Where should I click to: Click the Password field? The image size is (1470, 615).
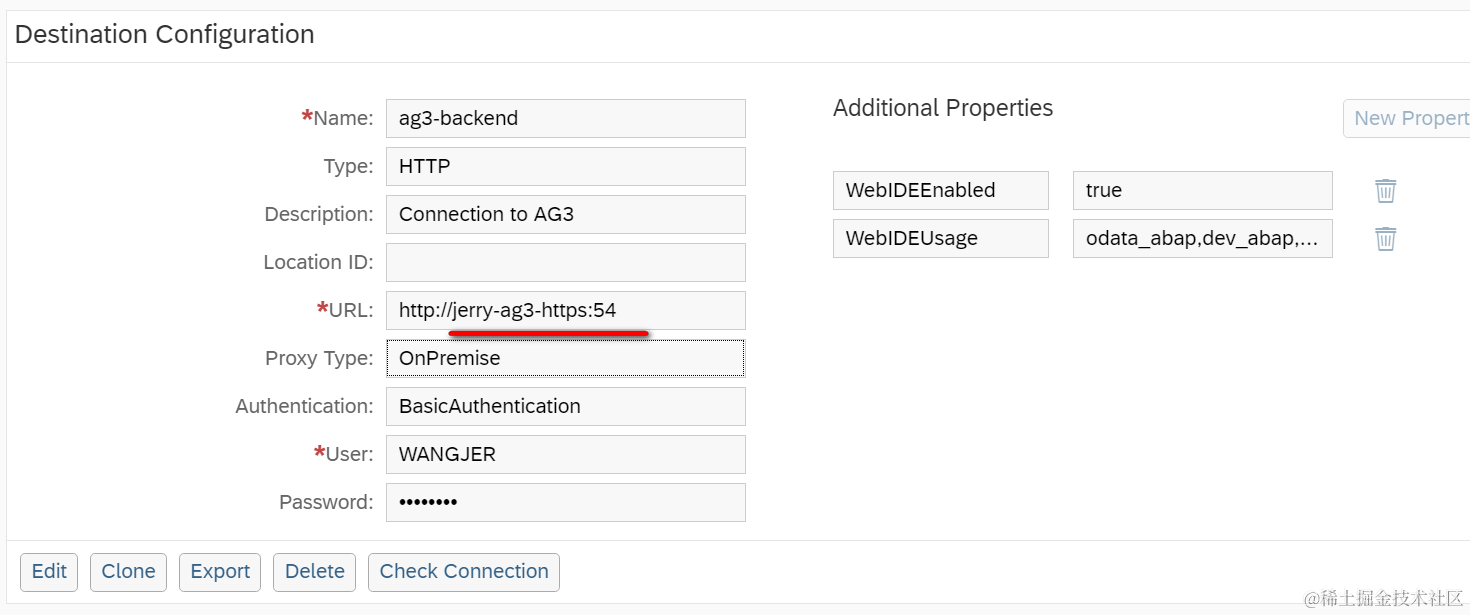click(x=565, y=502)
